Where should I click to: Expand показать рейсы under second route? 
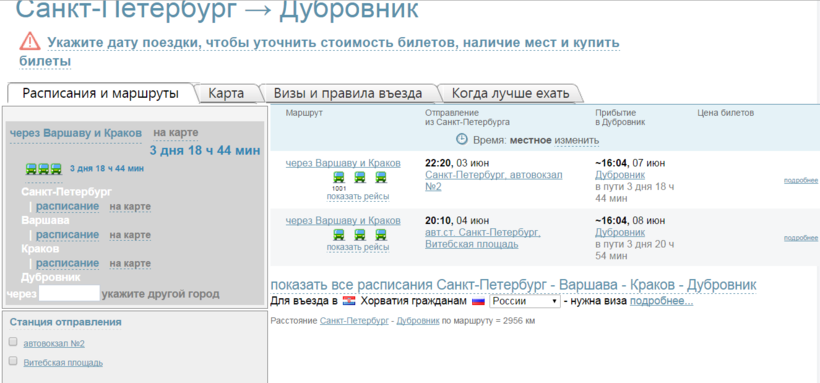(358, 247)
